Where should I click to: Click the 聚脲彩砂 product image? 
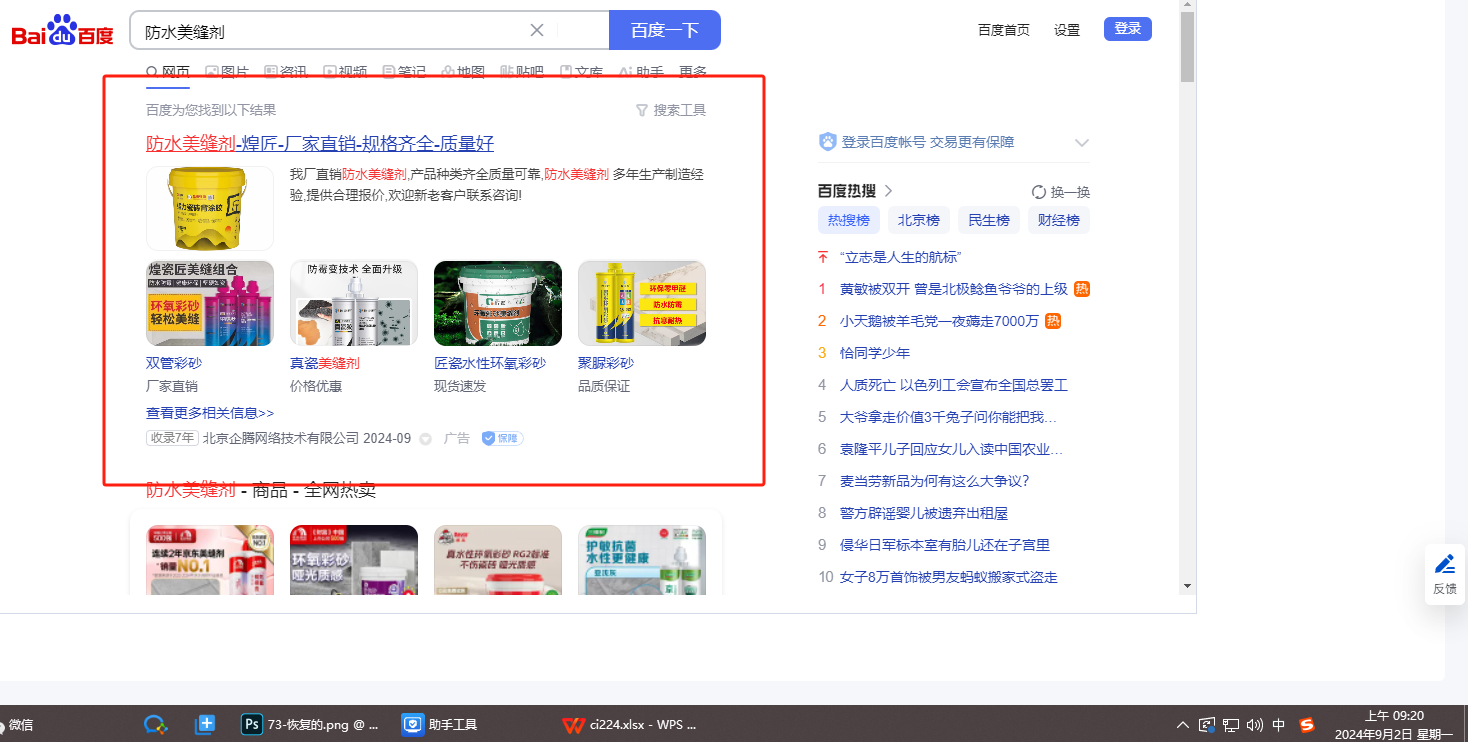click(x=642, y=303)
